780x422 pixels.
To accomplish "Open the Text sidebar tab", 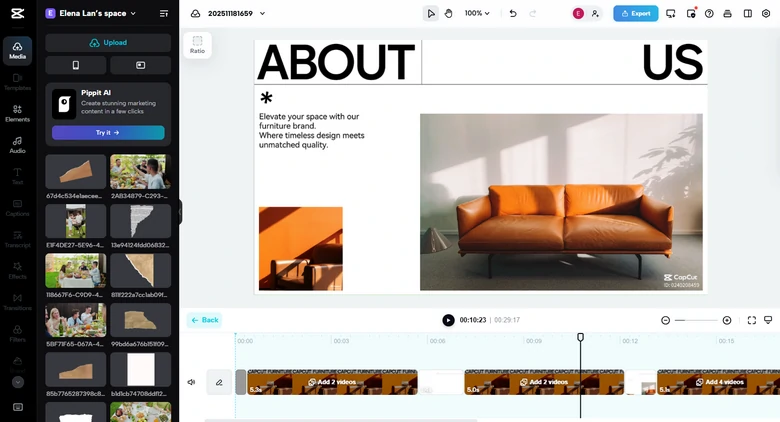I will point(17,176).
